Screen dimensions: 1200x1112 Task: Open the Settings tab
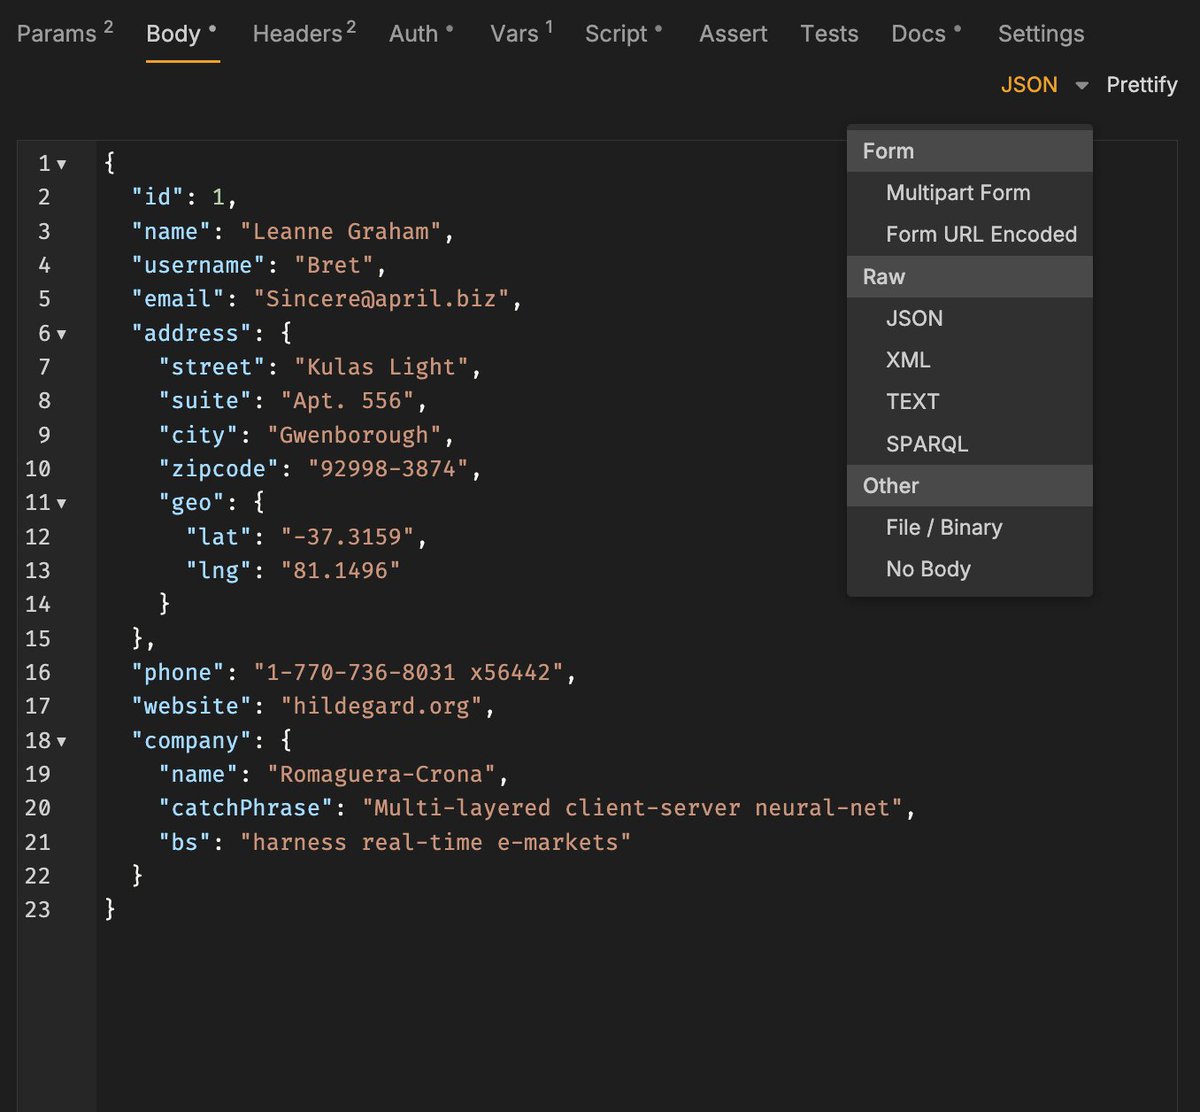[x=1041, y=33]
